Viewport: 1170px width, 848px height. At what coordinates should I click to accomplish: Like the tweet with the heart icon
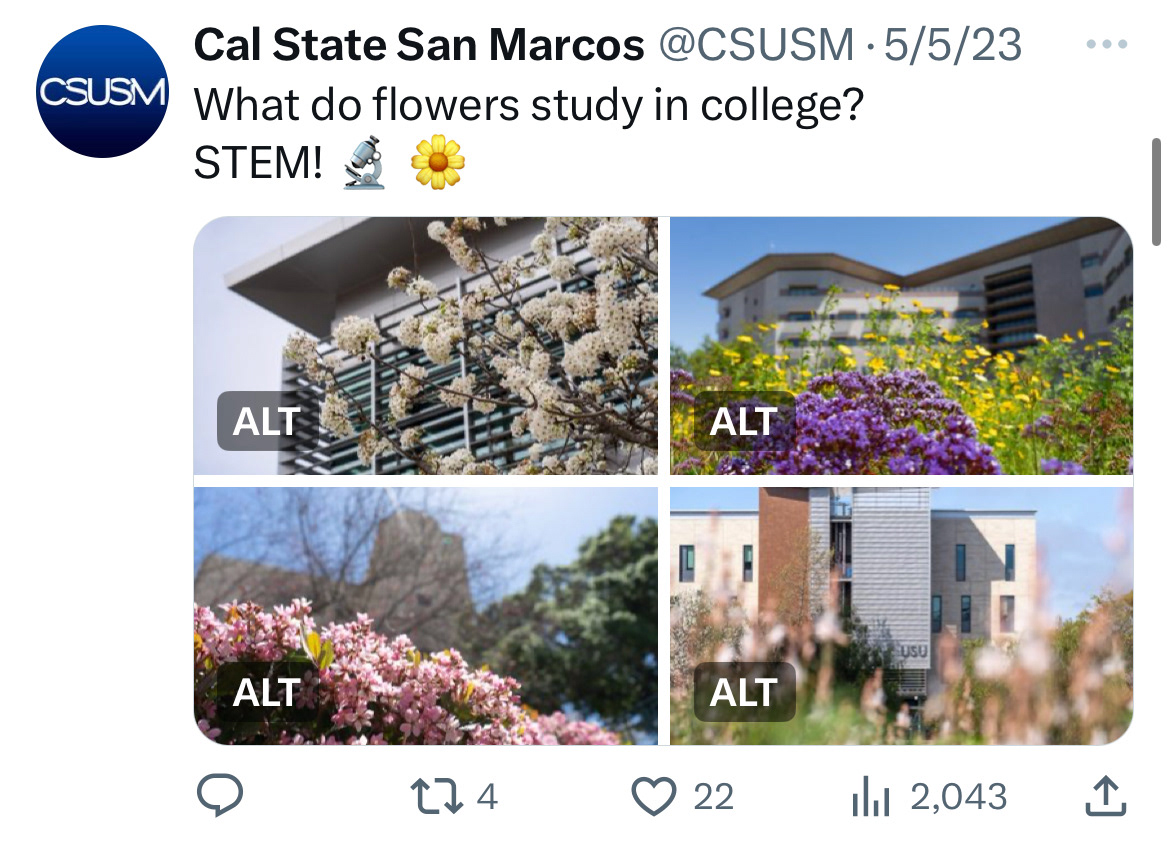655,796
